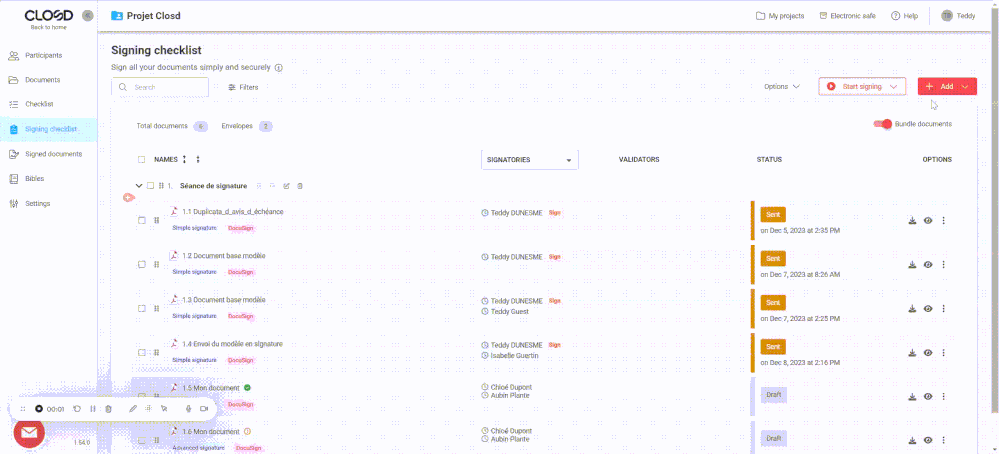This screenshot has height=454, width=999.
Task: Pause the screen recording
Action: tap(92, 409)
